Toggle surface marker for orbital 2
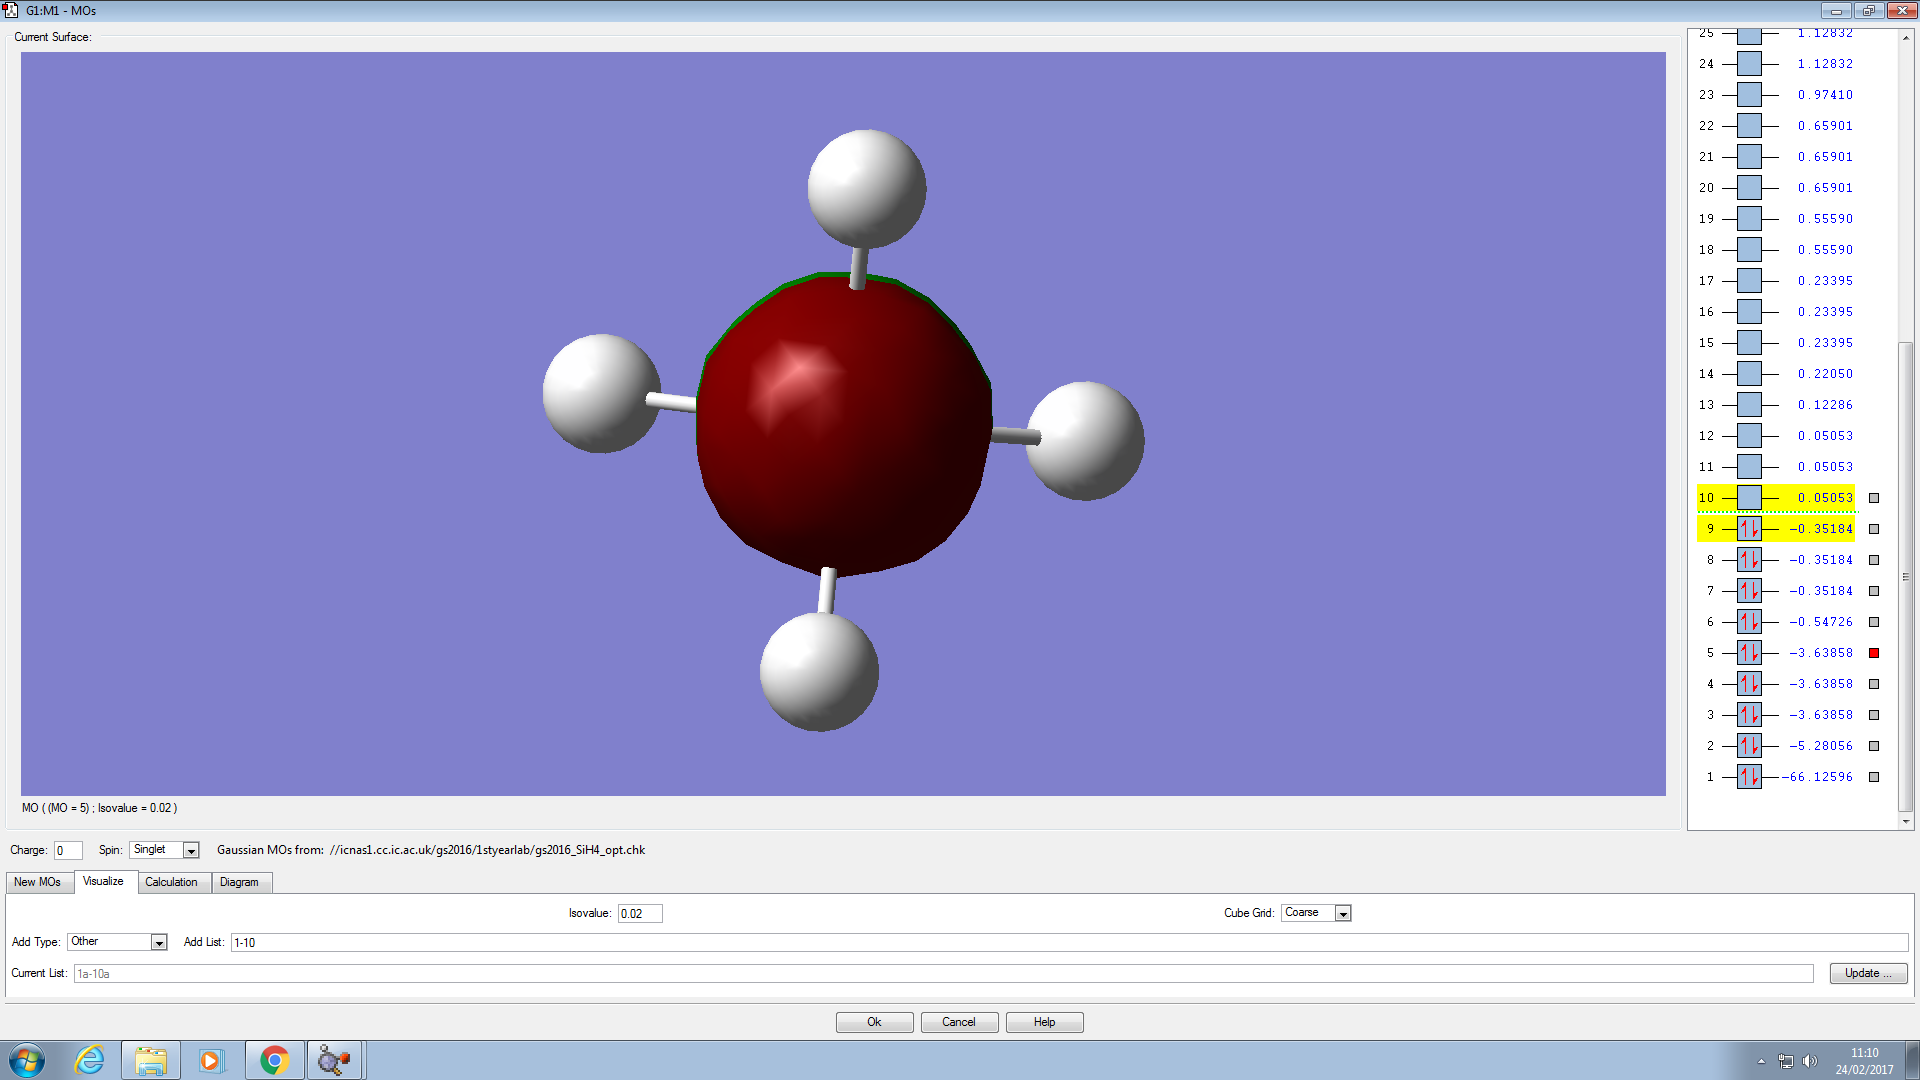The width and height of the screenshot is (1920, 1080). pos(1874,746)
